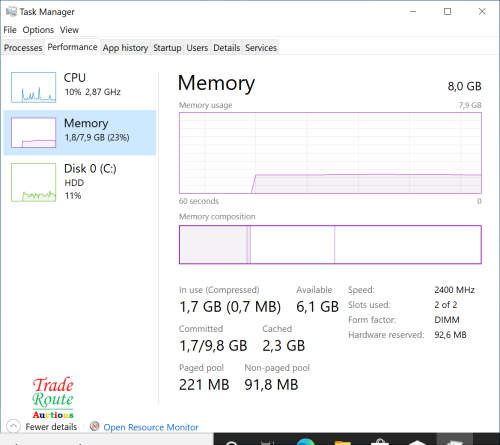This screenshot has height=445, width=500.
Task: Collapse with the Fewer details chevron icon
Action: point(13,426)
